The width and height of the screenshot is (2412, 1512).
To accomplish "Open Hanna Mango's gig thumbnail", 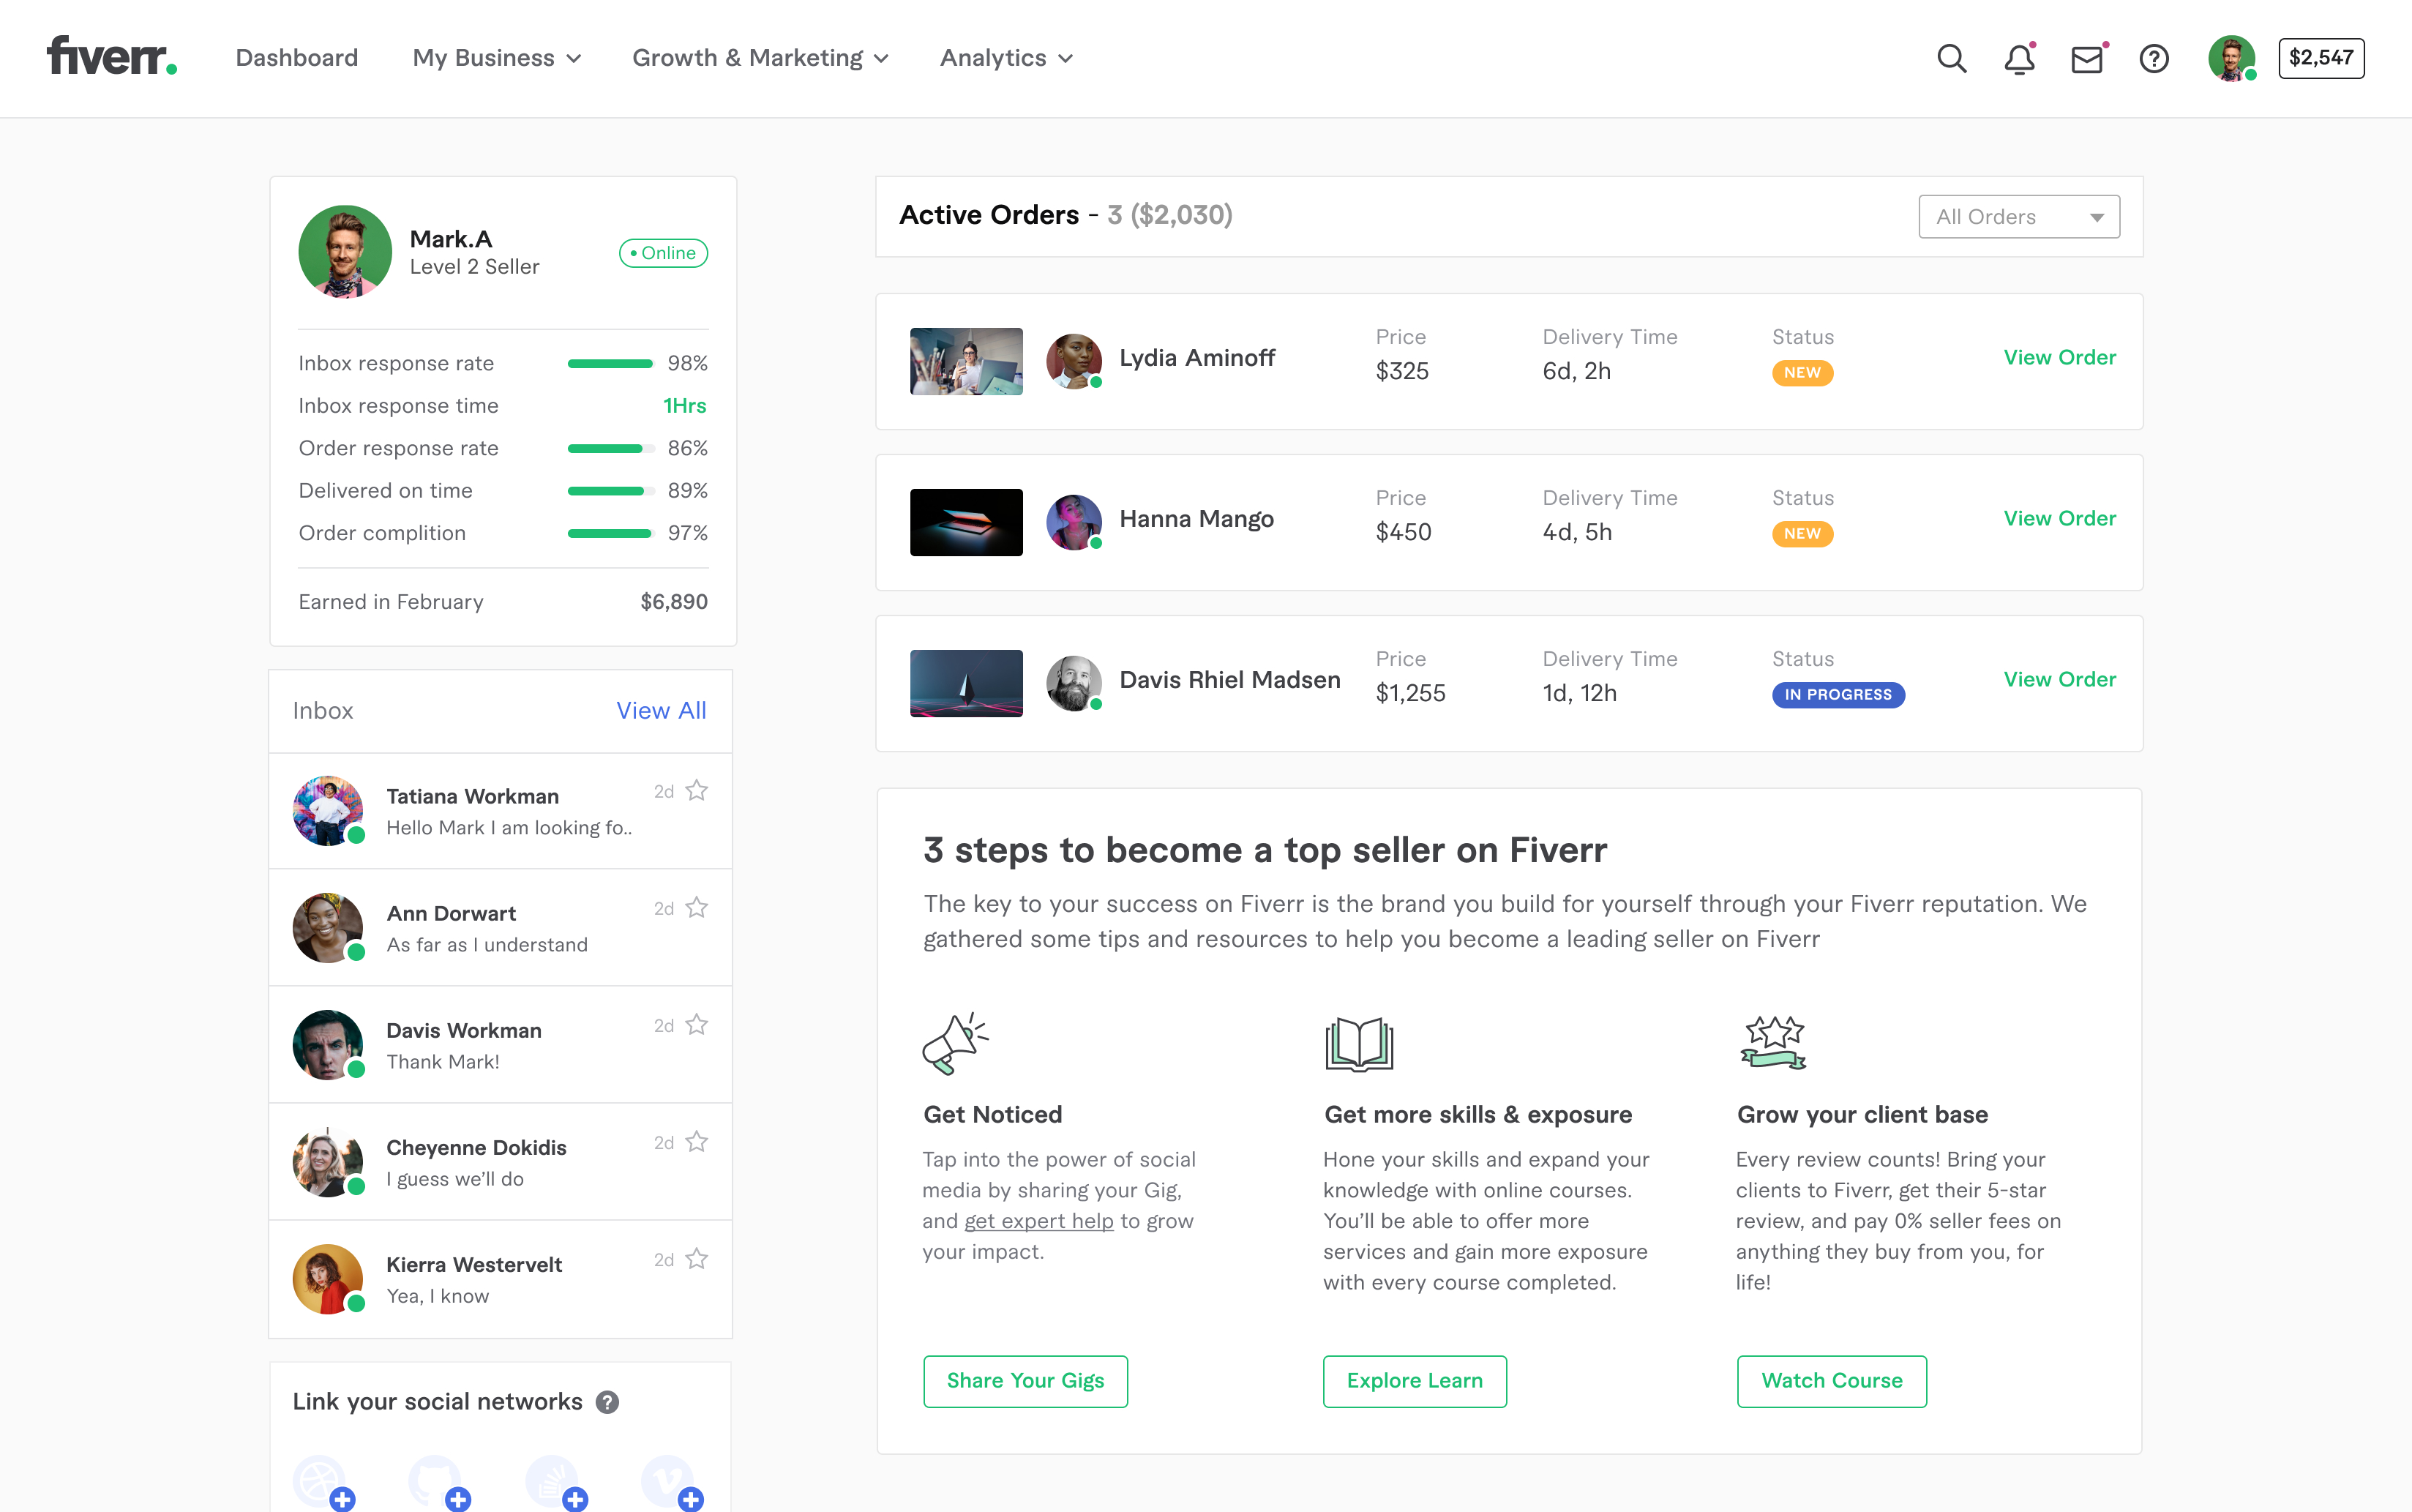I will [x=966, y=522].
